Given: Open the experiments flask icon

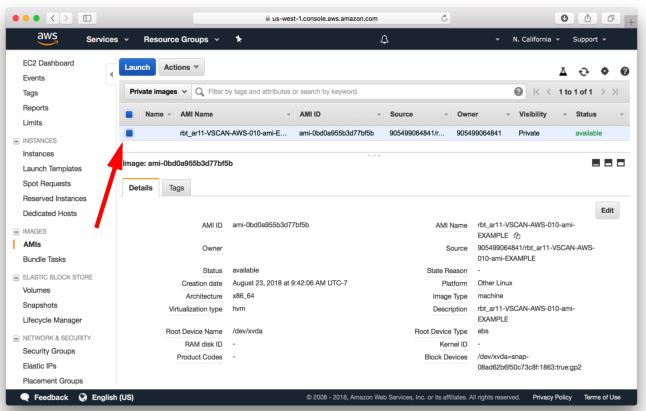Looking at the screenshot, I should point(563,72).
